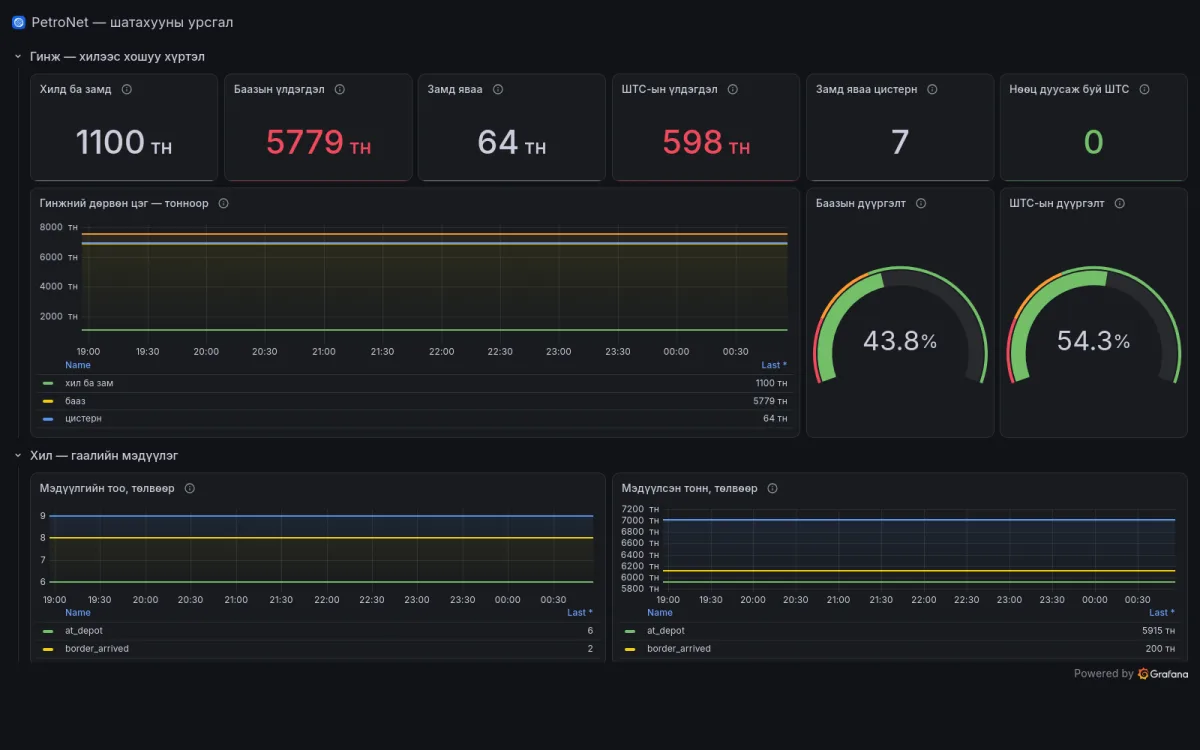Viewport: 1200px width, 750px height.
Task: Open info icon for Мэдүүлгийн тоо, төлөвөөр
Action: [x=190, y=488]
